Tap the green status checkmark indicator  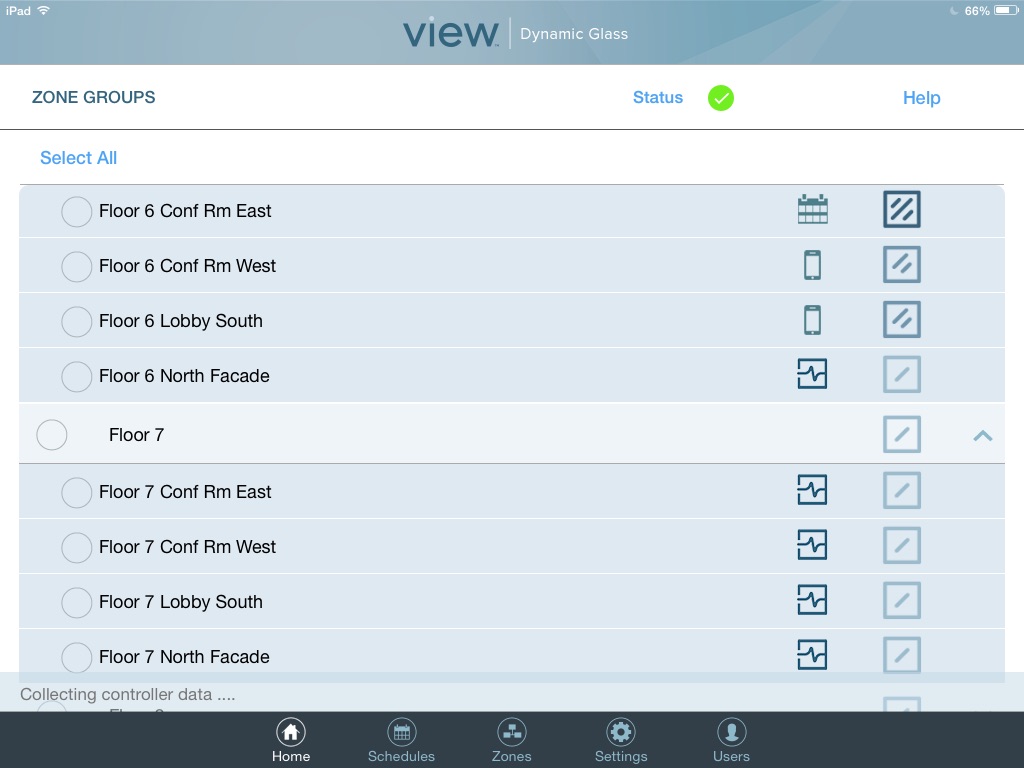pyautogui.click(x=721, y=98)
